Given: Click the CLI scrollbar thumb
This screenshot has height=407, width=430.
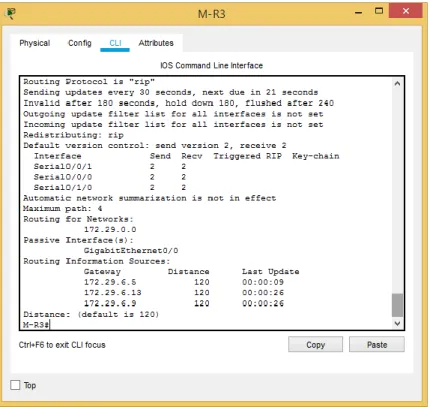Looking at the screenshot, I should [x=397, y=305].
